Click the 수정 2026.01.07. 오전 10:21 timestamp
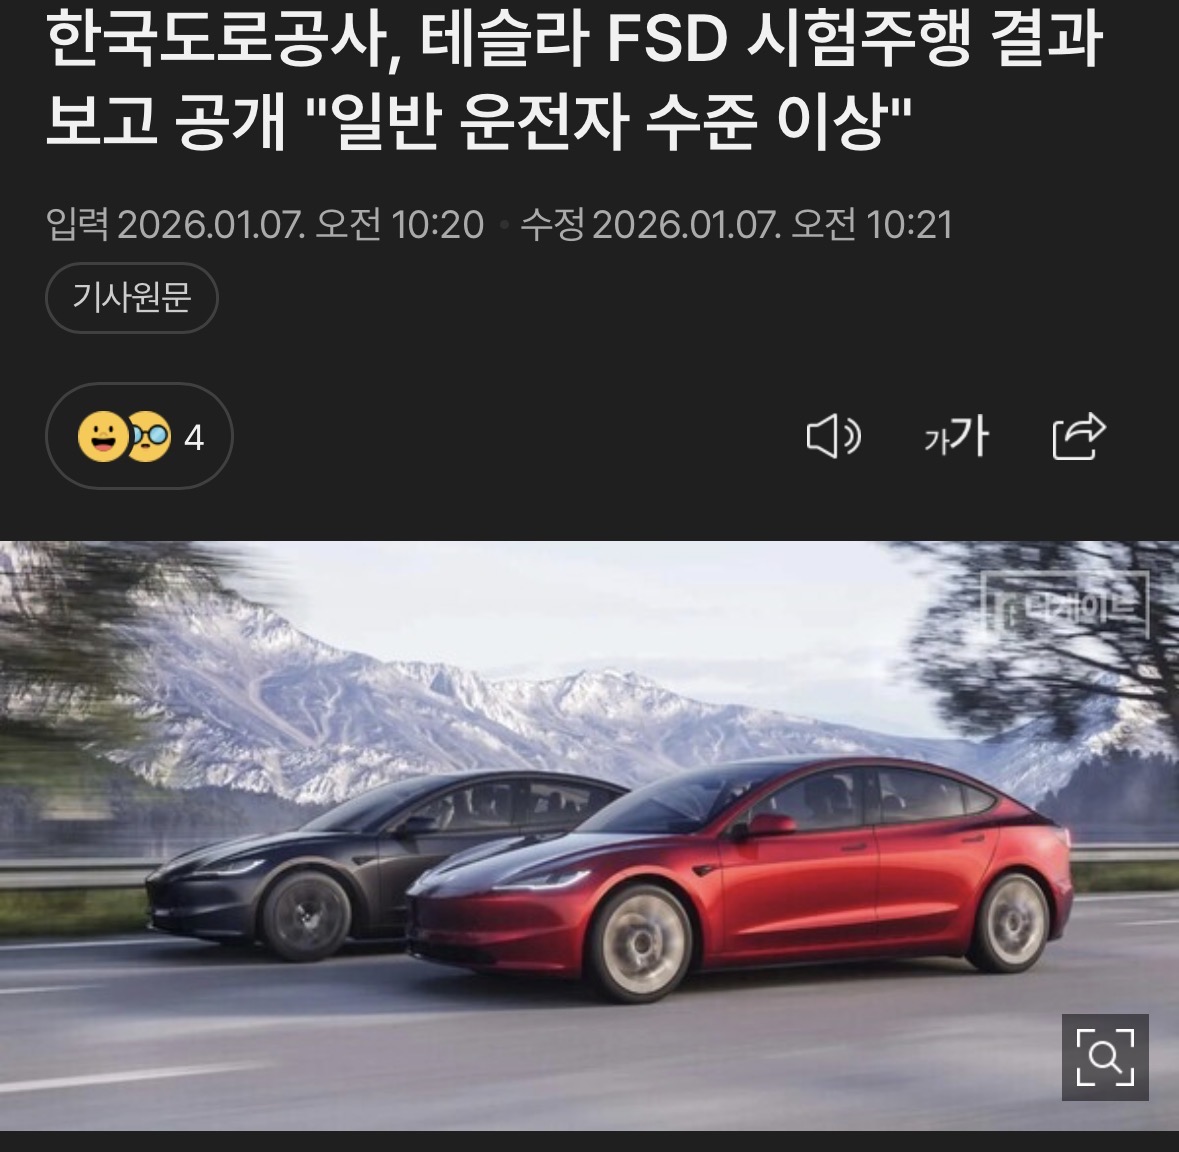This screenshot has width=1179, height=1152. pos(737,224)
